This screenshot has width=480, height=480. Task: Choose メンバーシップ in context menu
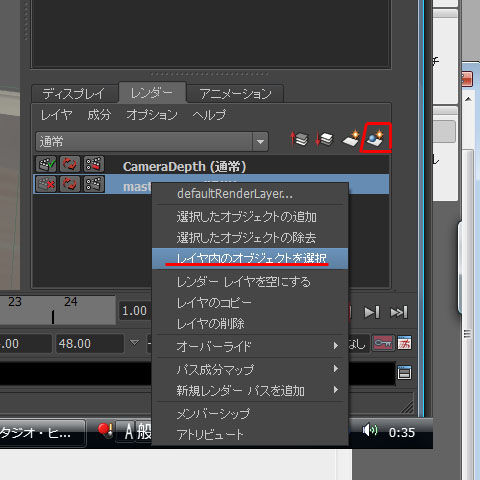tap(250, 413)
